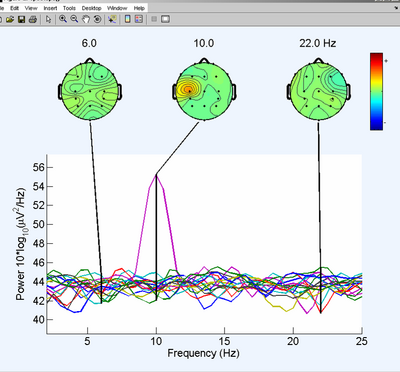Open the Window menu

[x=117, y=8]
